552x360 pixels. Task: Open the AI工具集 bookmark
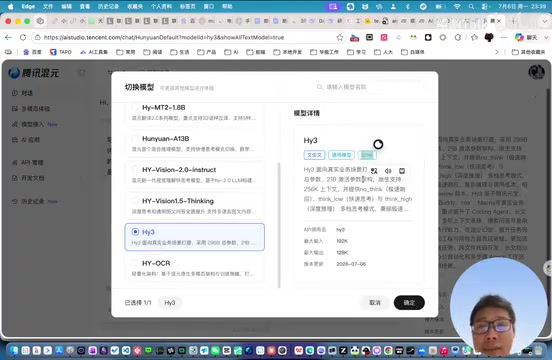[x=94, y=52]
